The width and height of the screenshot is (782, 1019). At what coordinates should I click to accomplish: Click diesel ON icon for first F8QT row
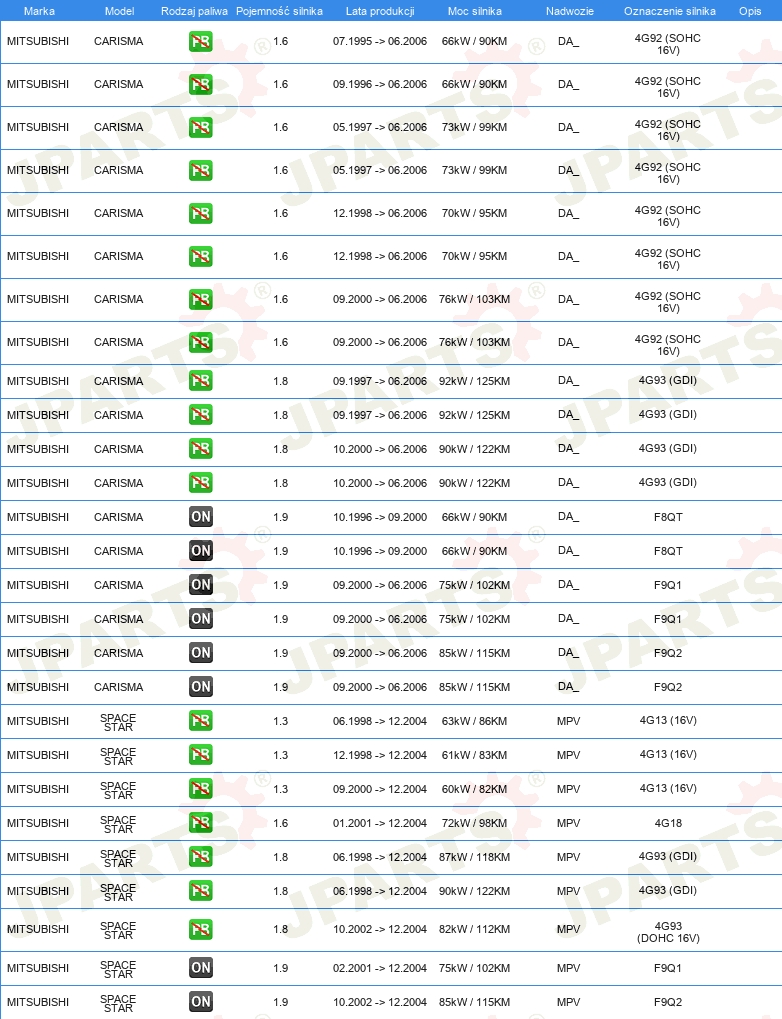[x=201, y=517]
